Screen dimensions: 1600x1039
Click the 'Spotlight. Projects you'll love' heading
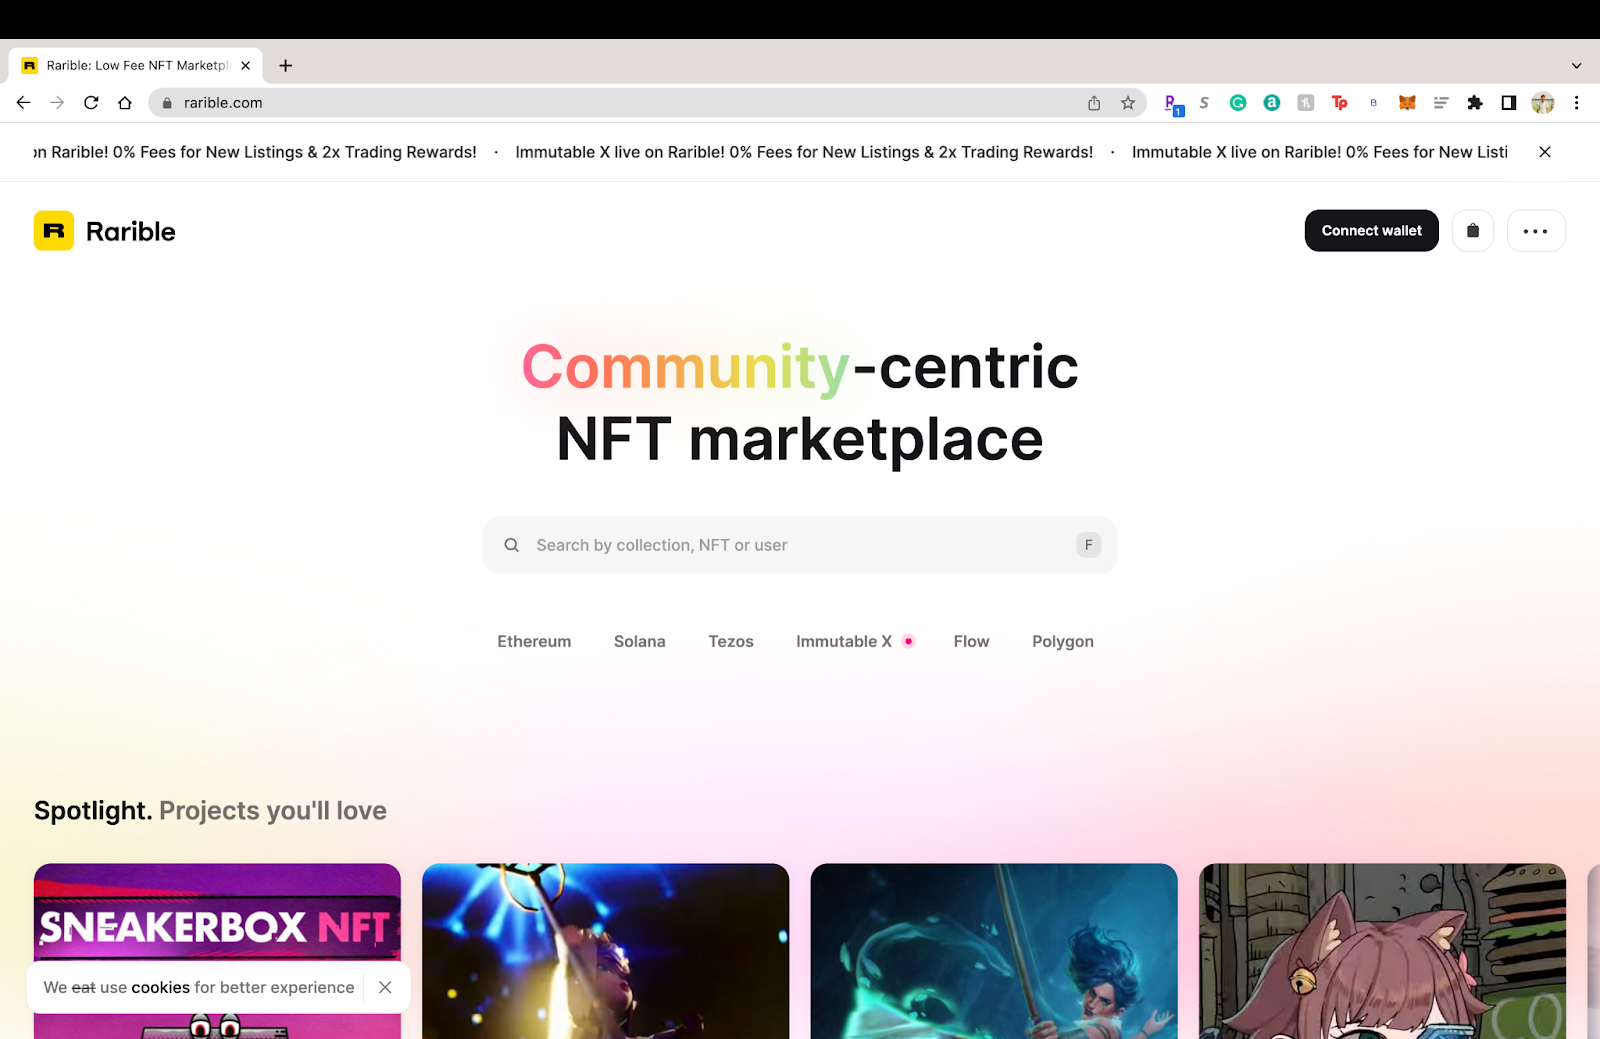[210, 810]
